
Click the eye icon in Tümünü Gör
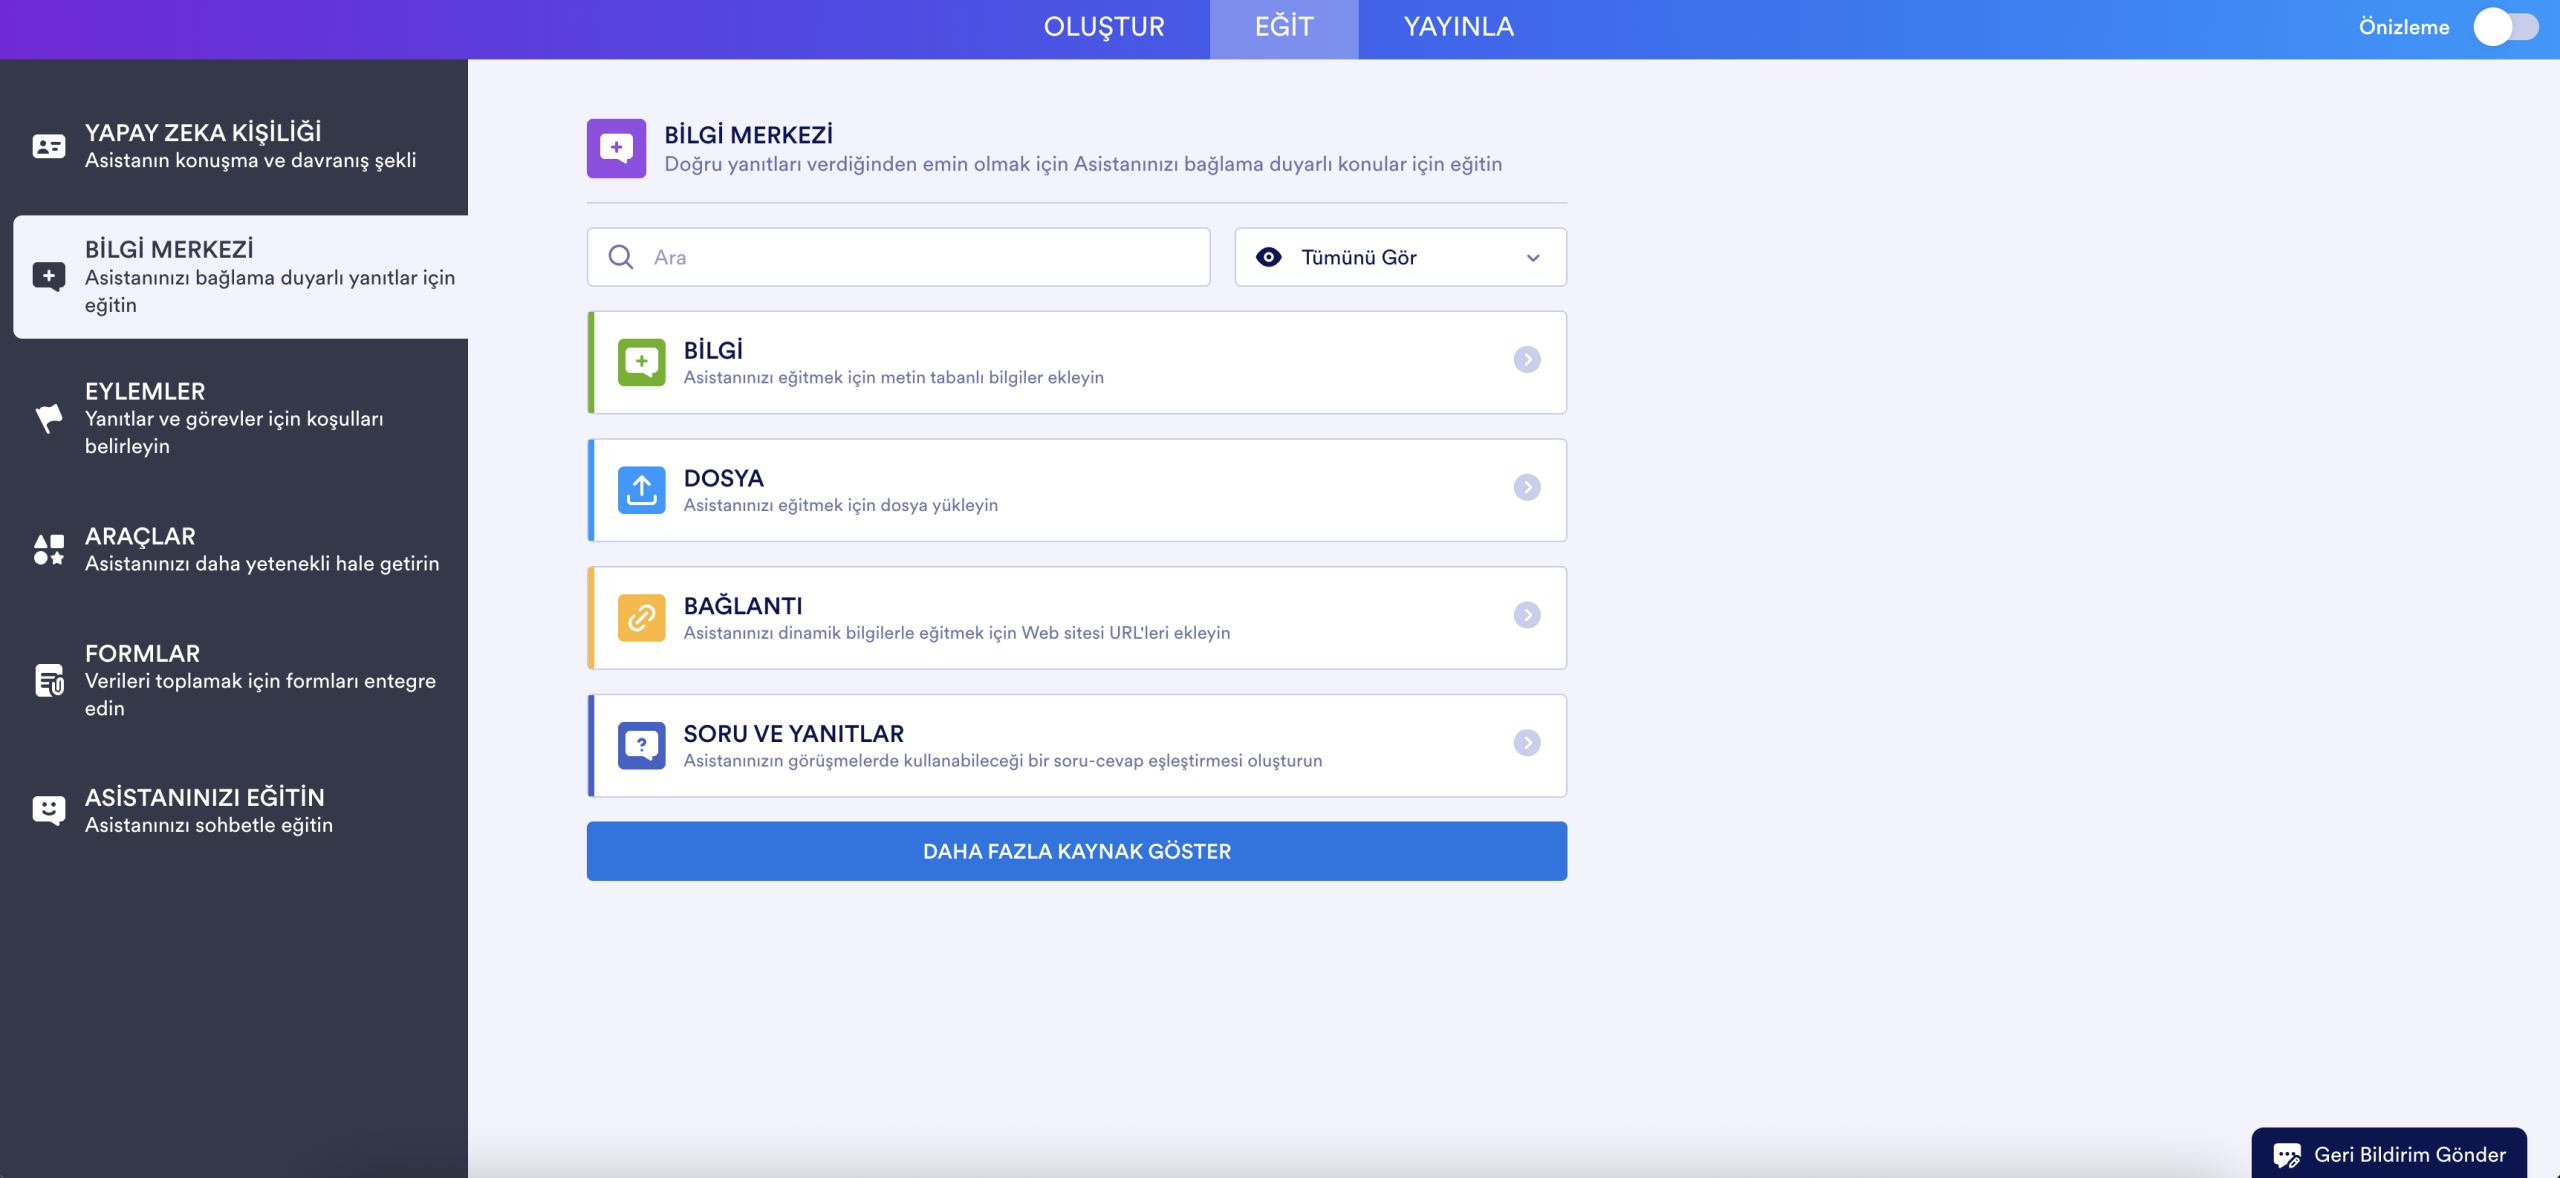click(1268, 257)
